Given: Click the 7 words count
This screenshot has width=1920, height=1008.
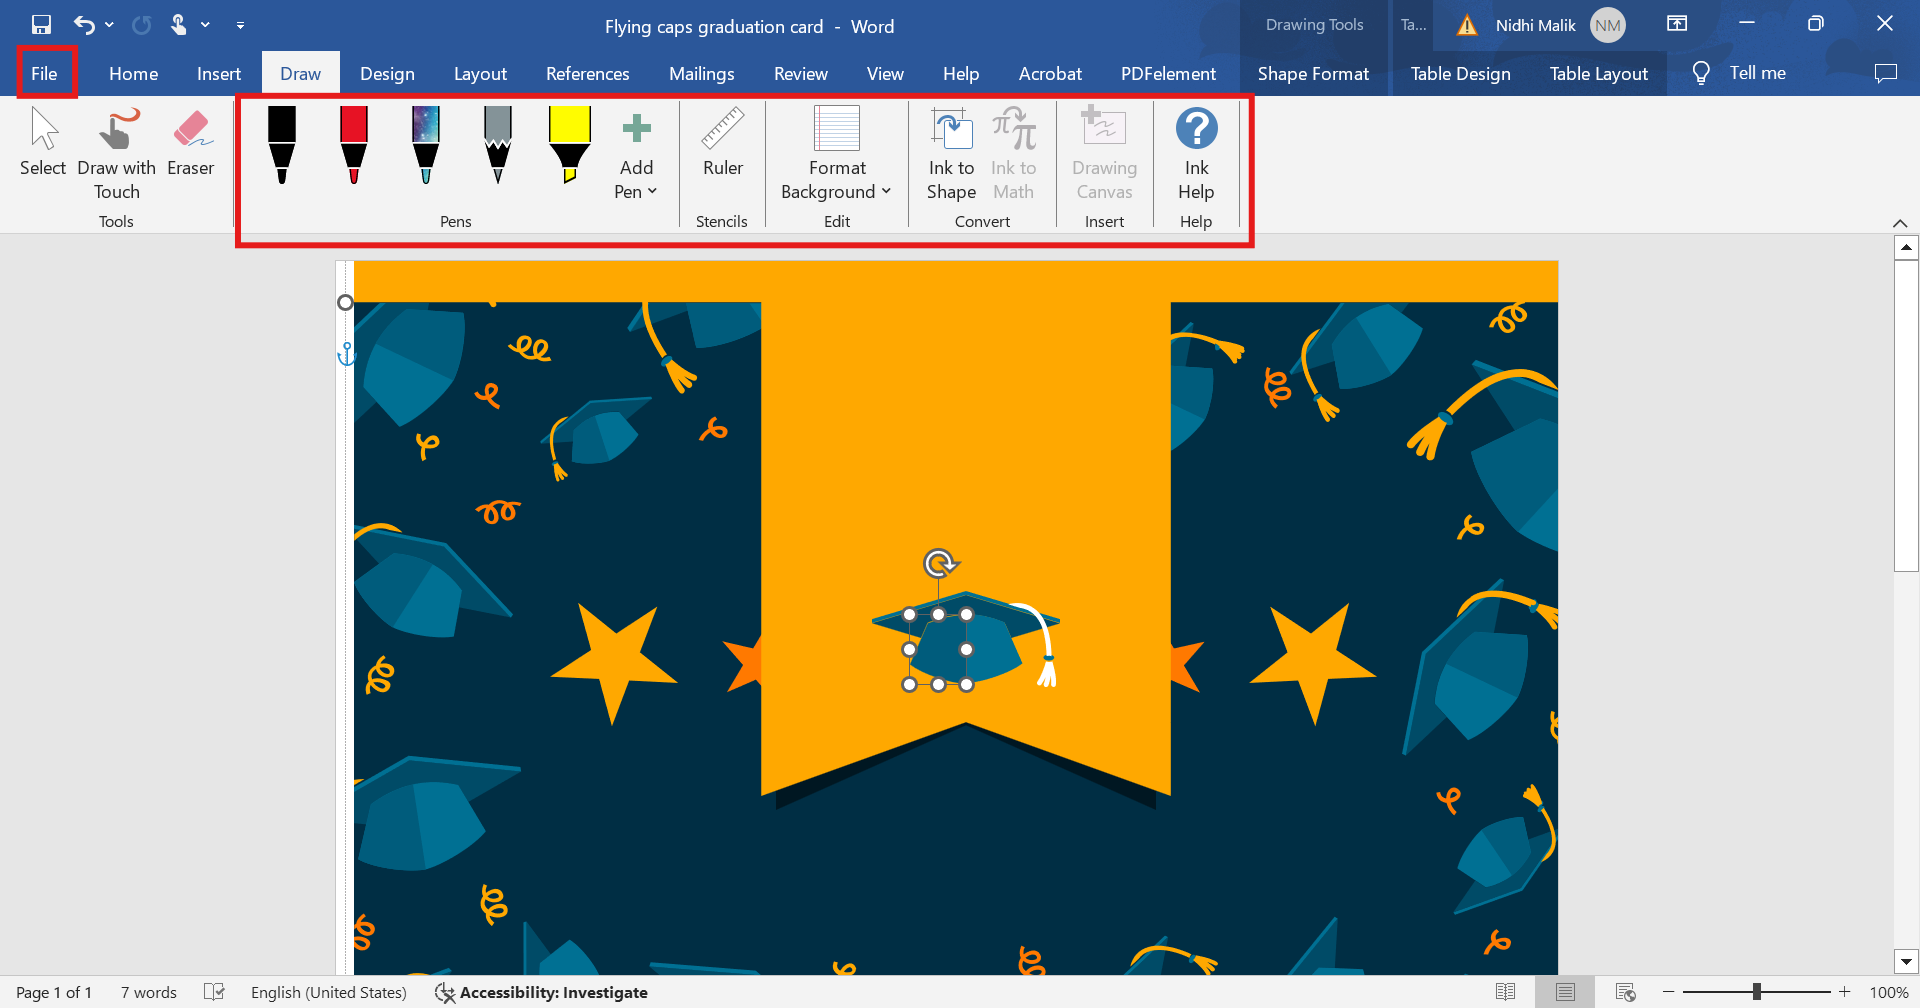Looking at the screenshot, I should [149, 992].
